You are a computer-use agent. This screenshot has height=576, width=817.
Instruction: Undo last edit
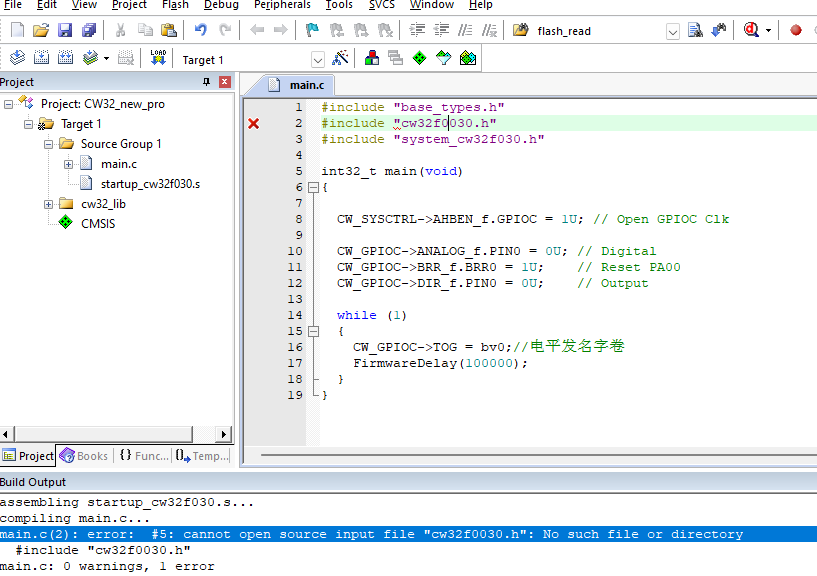click(x=201, y=30)
